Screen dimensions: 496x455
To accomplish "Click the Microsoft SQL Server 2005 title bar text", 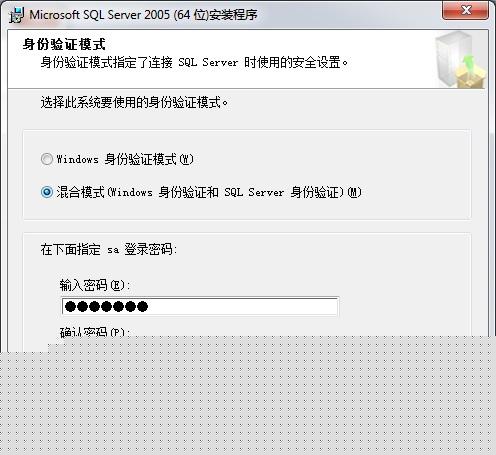I will pos(143,15).
